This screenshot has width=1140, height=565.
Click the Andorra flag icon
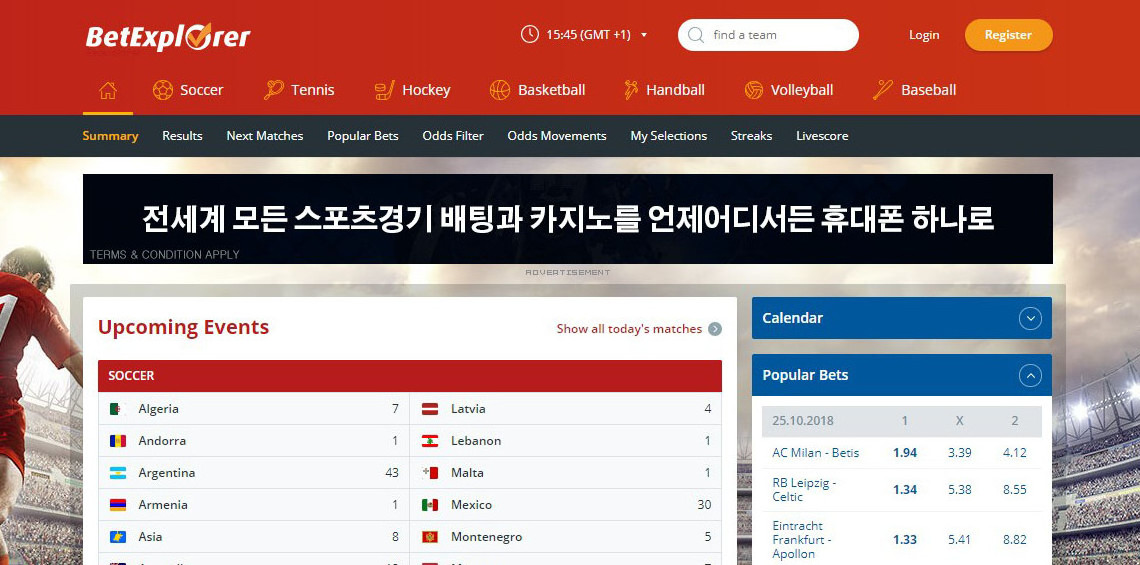tap(118, 441)
